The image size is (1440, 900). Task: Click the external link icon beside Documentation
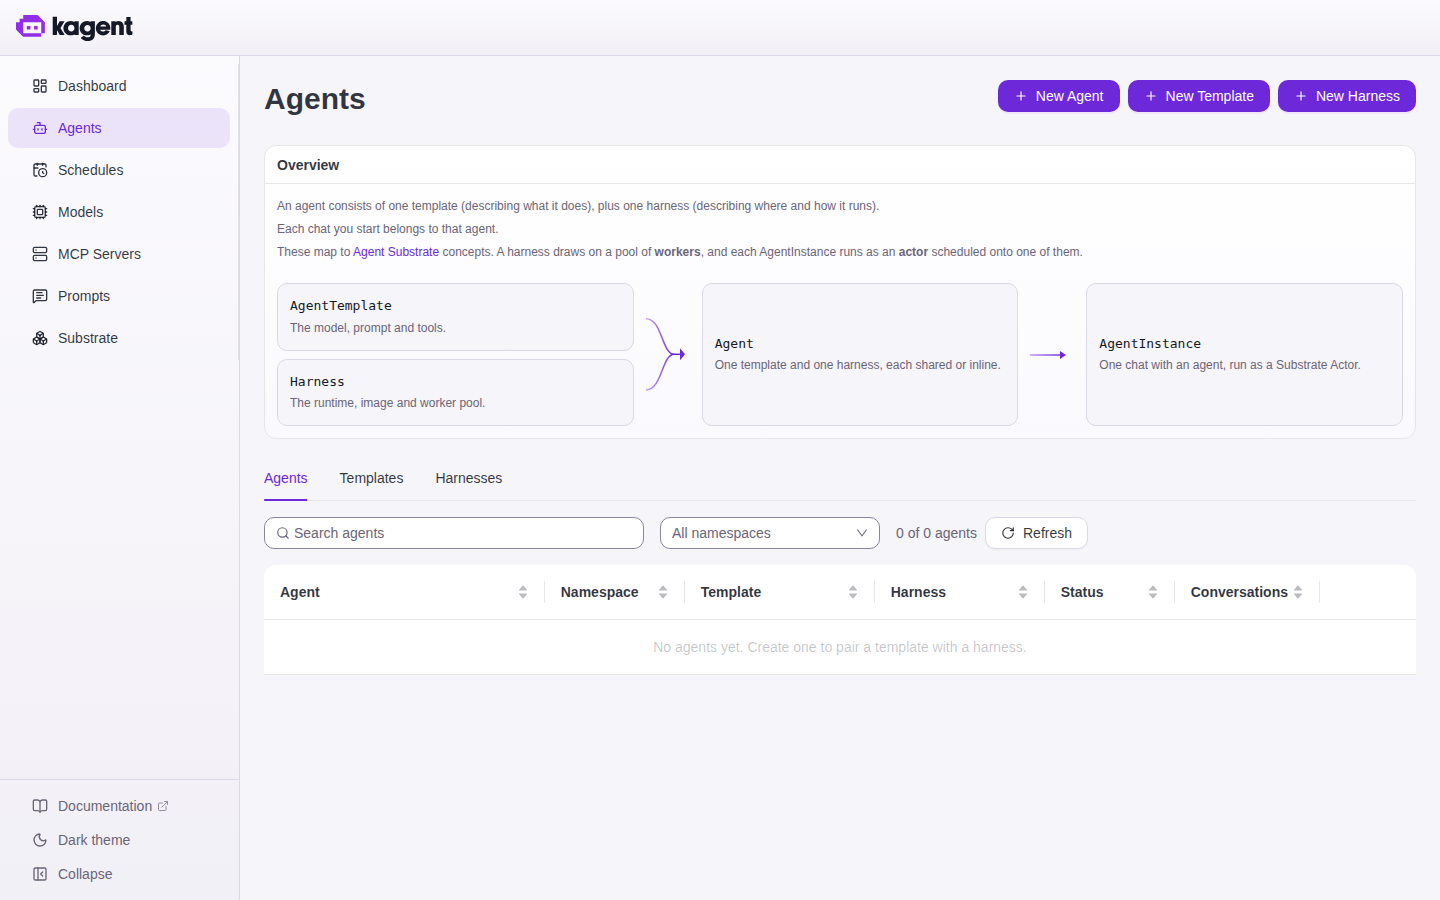(163, 806)
